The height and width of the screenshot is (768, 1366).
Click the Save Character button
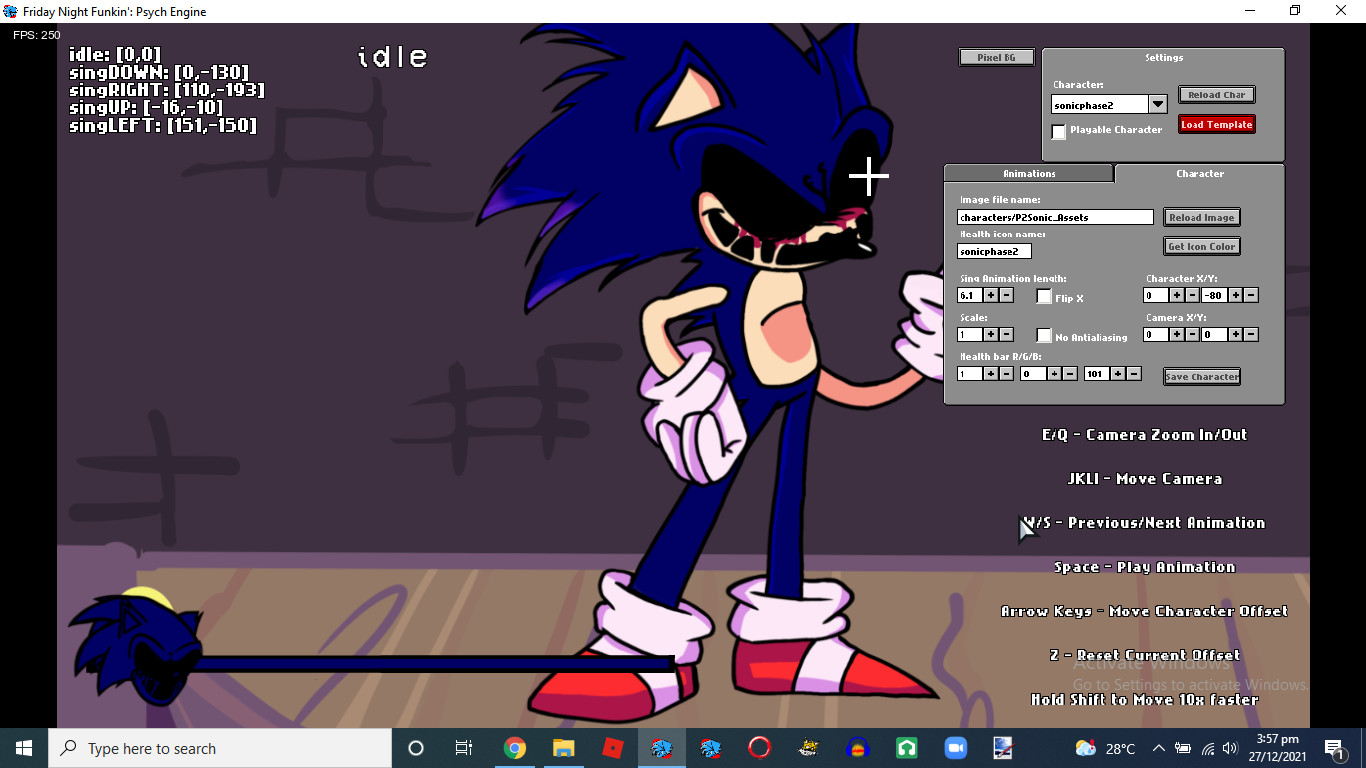1202,376
